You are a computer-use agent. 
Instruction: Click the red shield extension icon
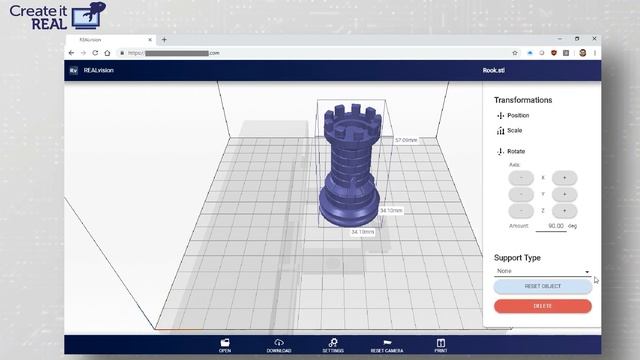554,53
